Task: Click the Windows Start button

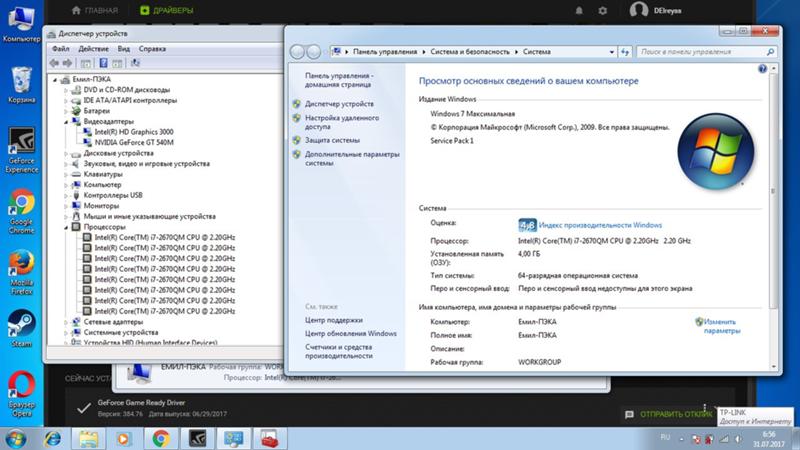Action: tap(16, 439)
